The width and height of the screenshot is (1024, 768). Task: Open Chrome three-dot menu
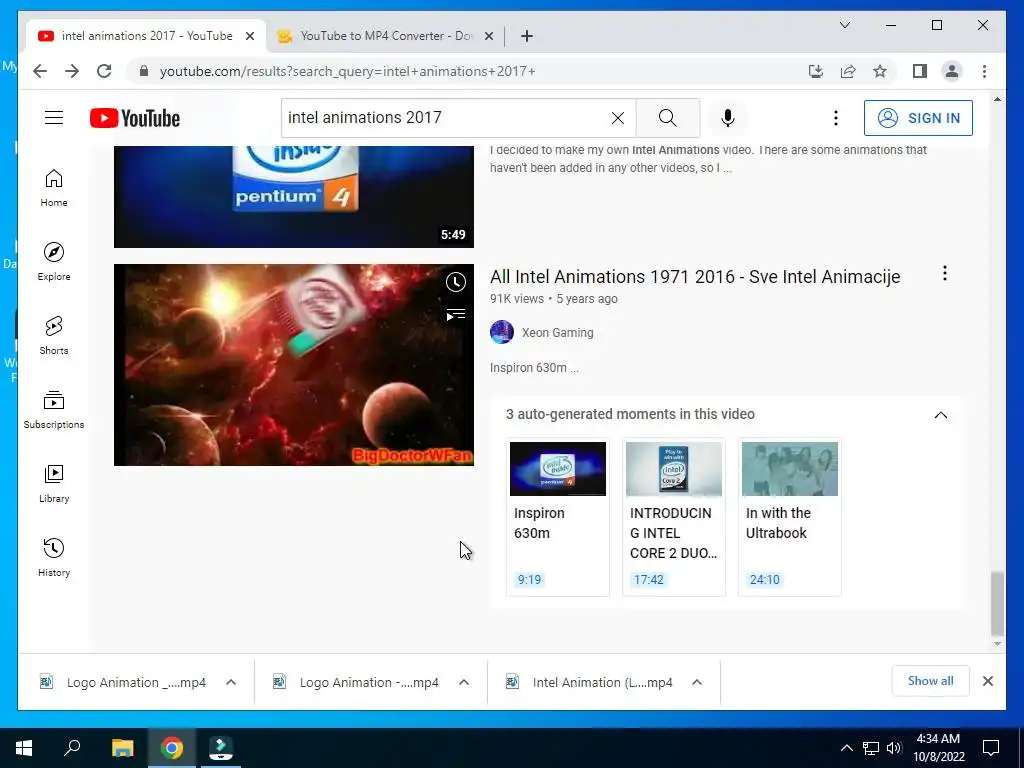(x=984, y=71)
